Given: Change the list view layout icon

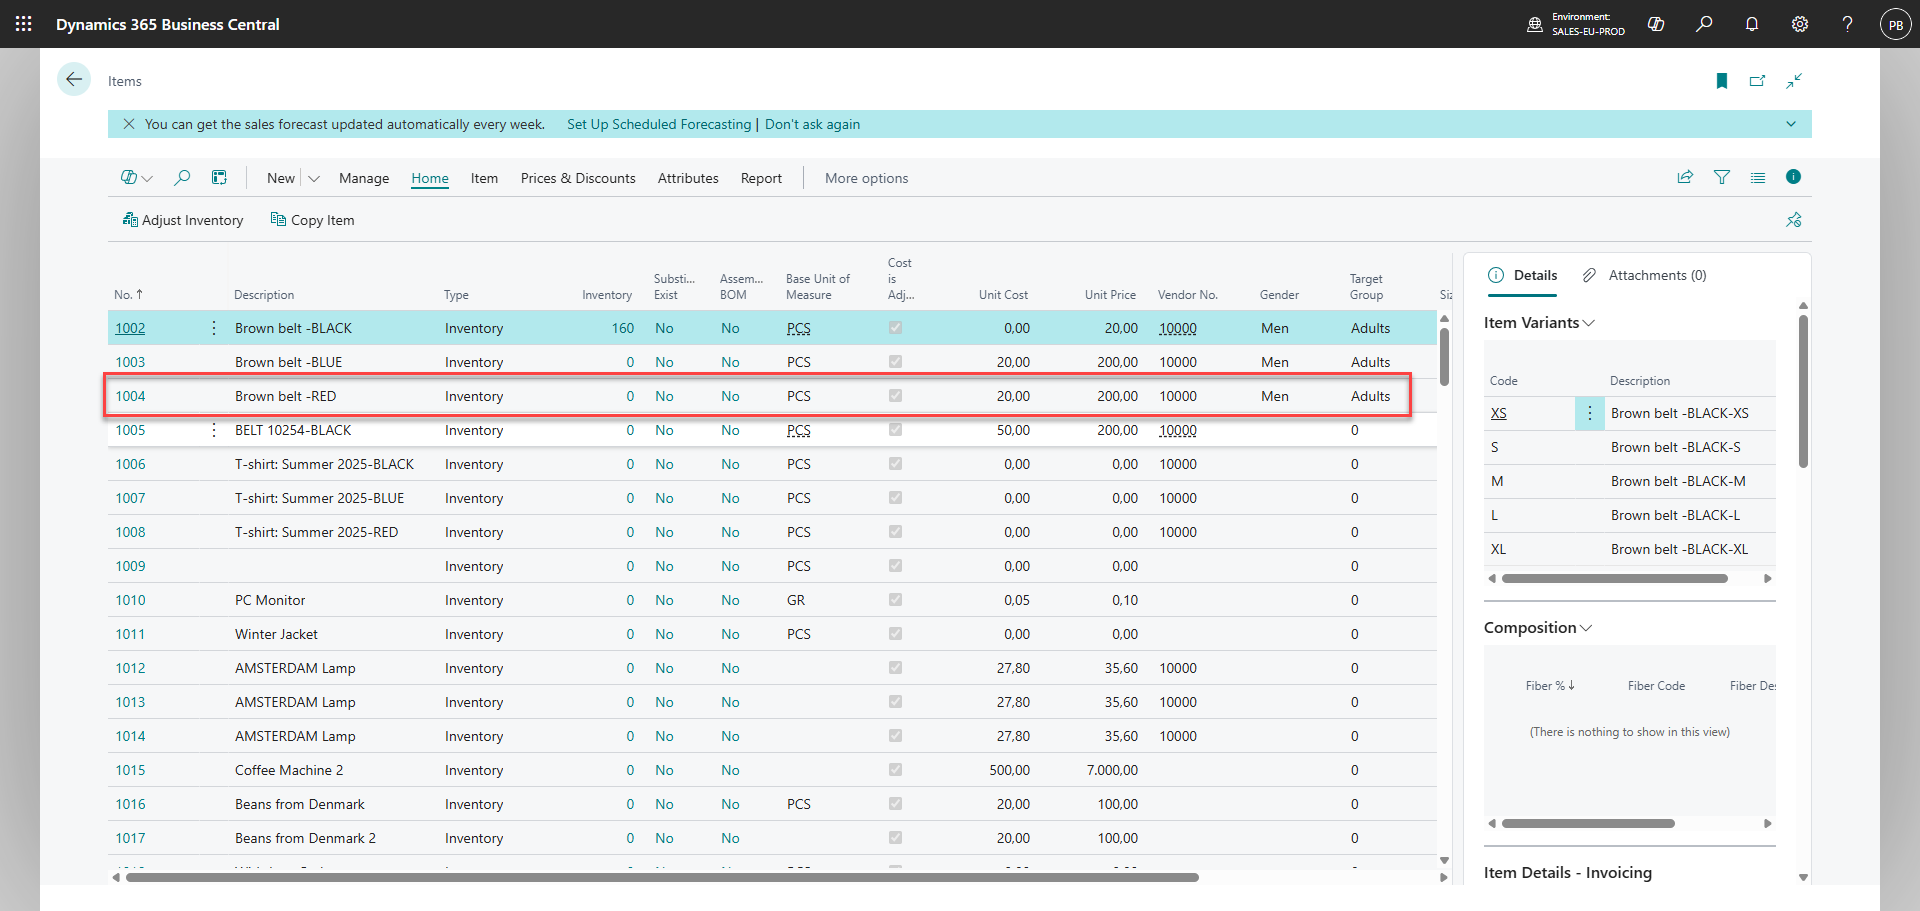Looking at the screenshot, I should click(1758, 177).
